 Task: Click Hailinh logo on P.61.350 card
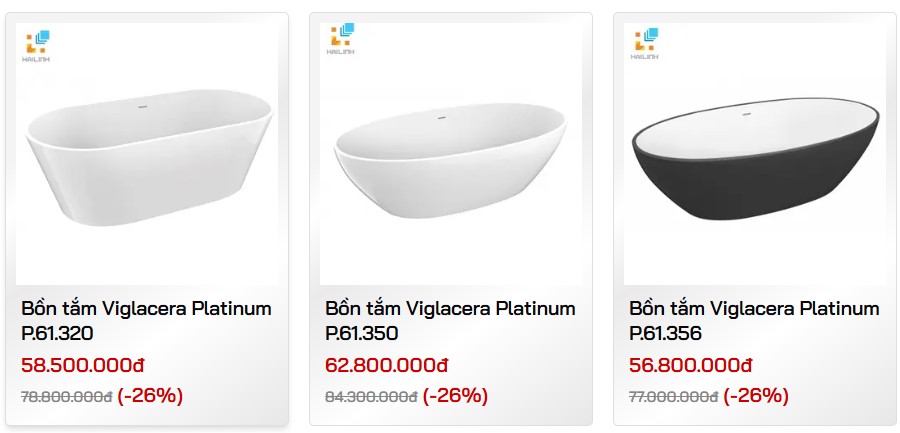click(x=341, y=41)
